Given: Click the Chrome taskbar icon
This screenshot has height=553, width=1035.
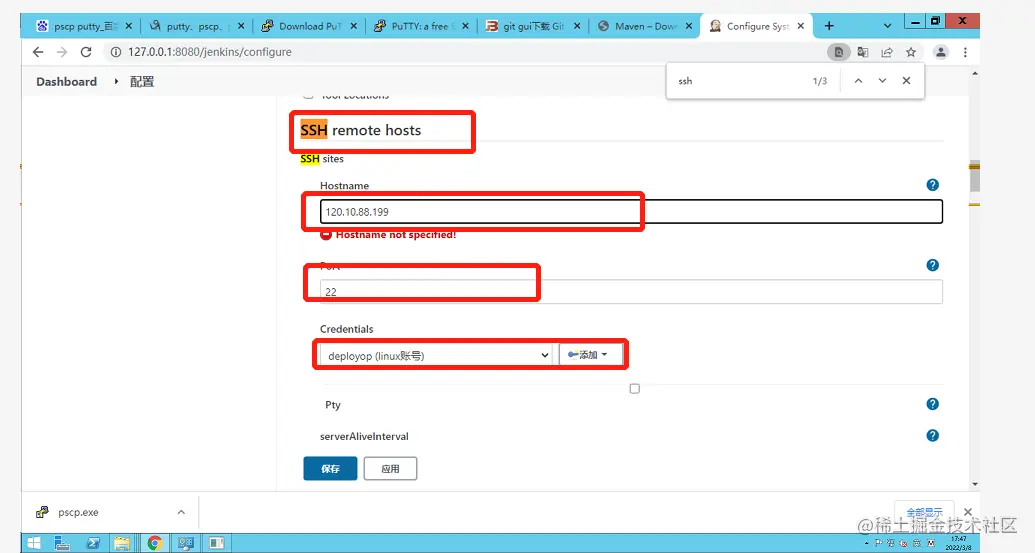Looking at the screenshot, I should 154,543.
